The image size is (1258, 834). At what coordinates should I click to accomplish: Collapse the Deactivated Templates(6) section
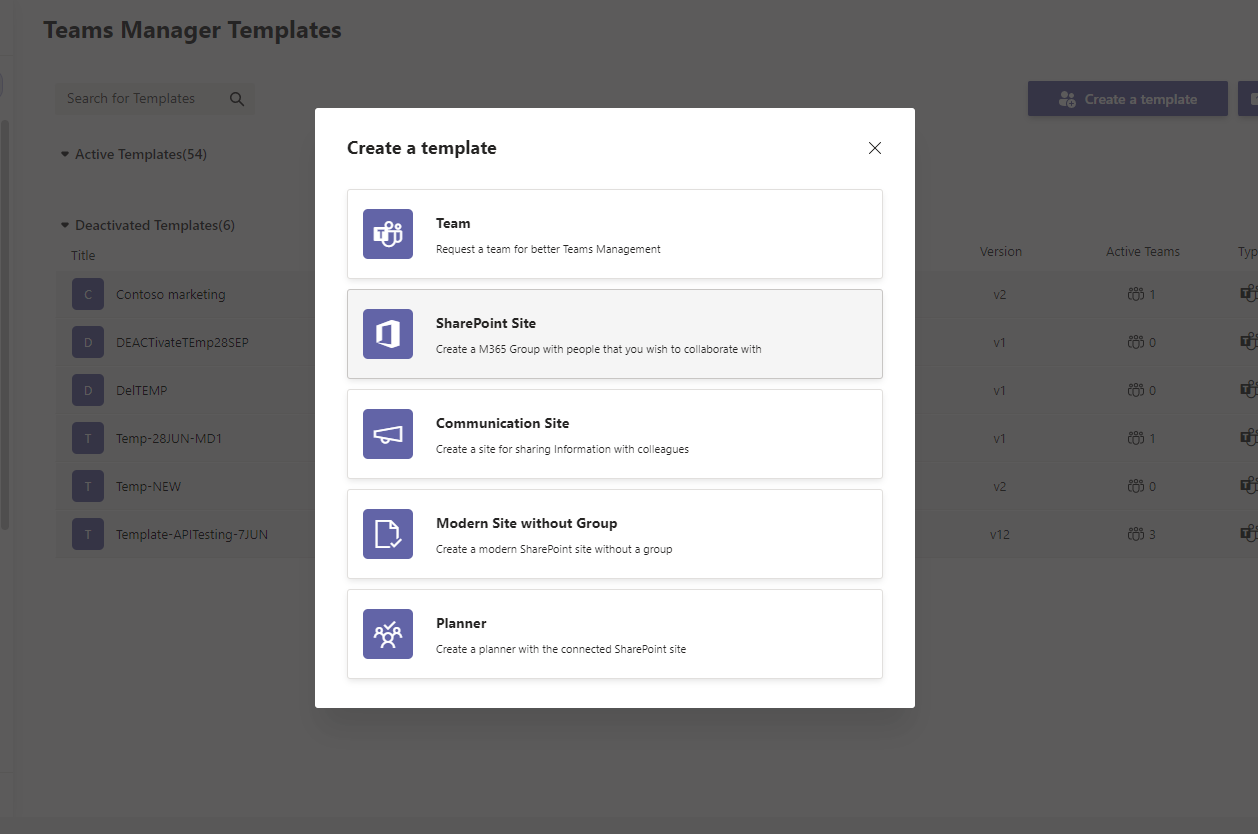pyautogui.click(x=65, y=225)
